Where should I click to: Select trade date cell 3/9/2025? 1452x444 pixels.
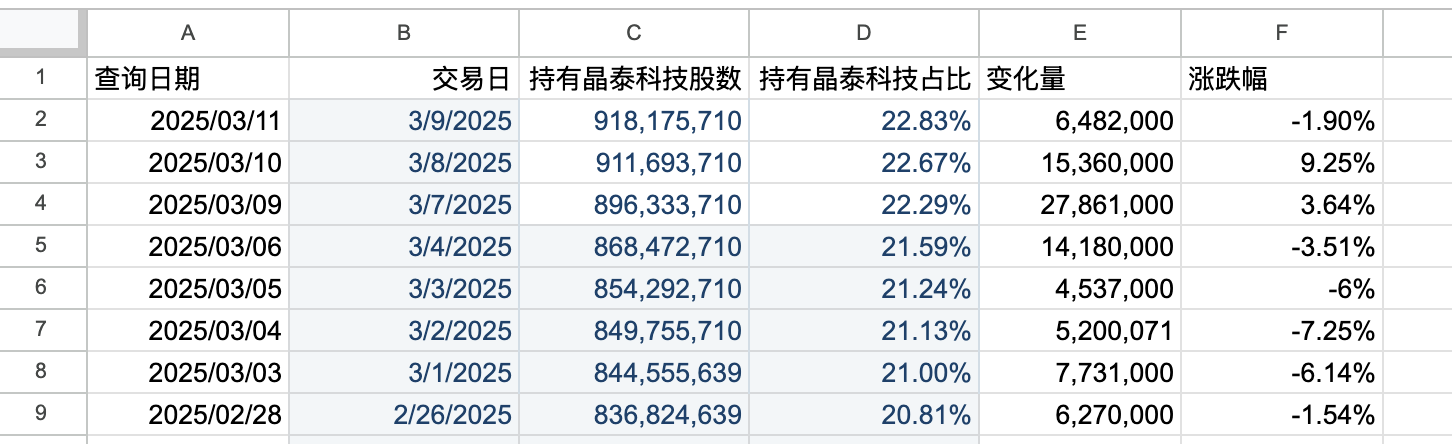point(403,120)
